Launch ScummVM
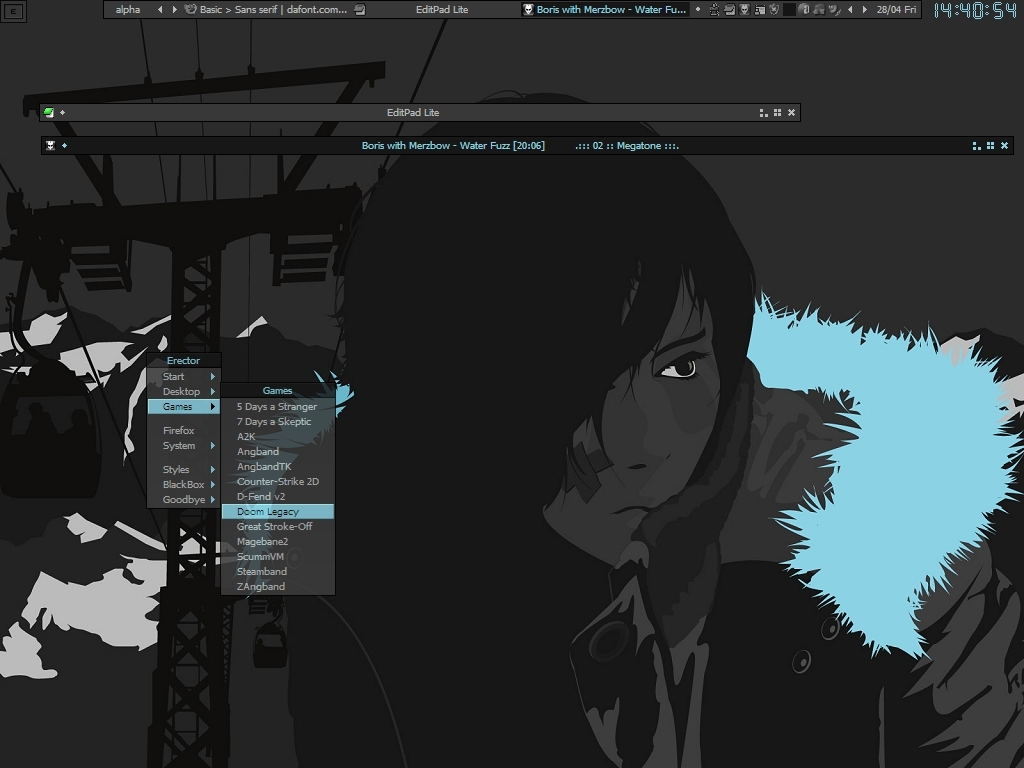Screen dimensions: 1024x768 pos(278,556)
